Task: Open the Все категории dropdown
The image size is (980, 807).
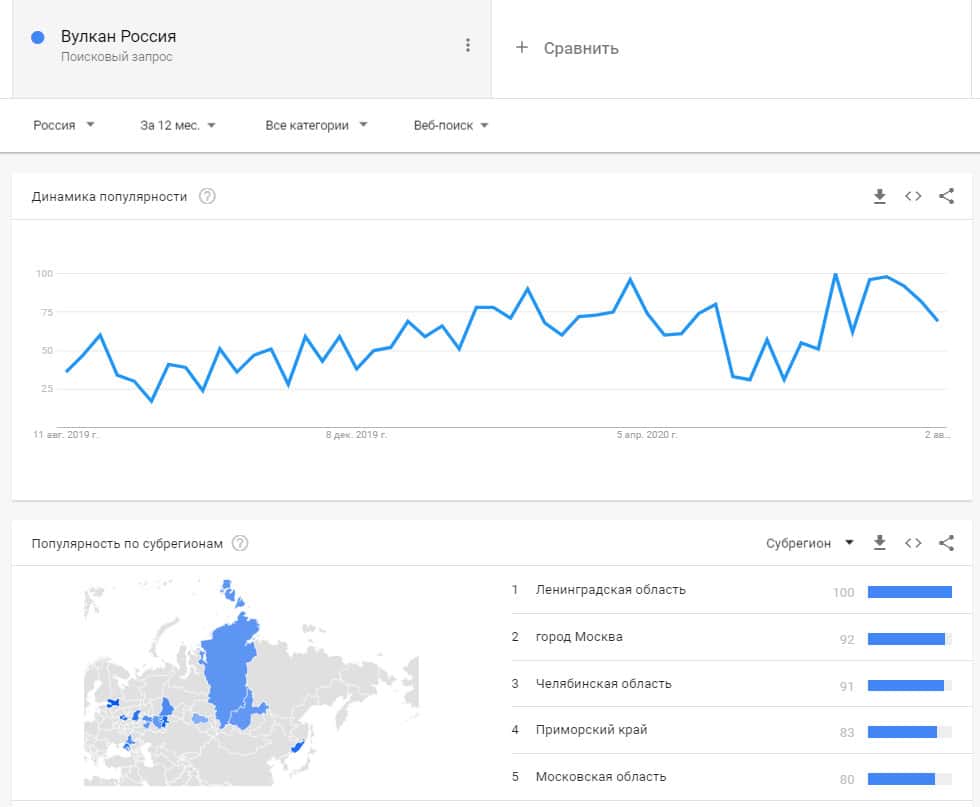Action: (316, 126)
